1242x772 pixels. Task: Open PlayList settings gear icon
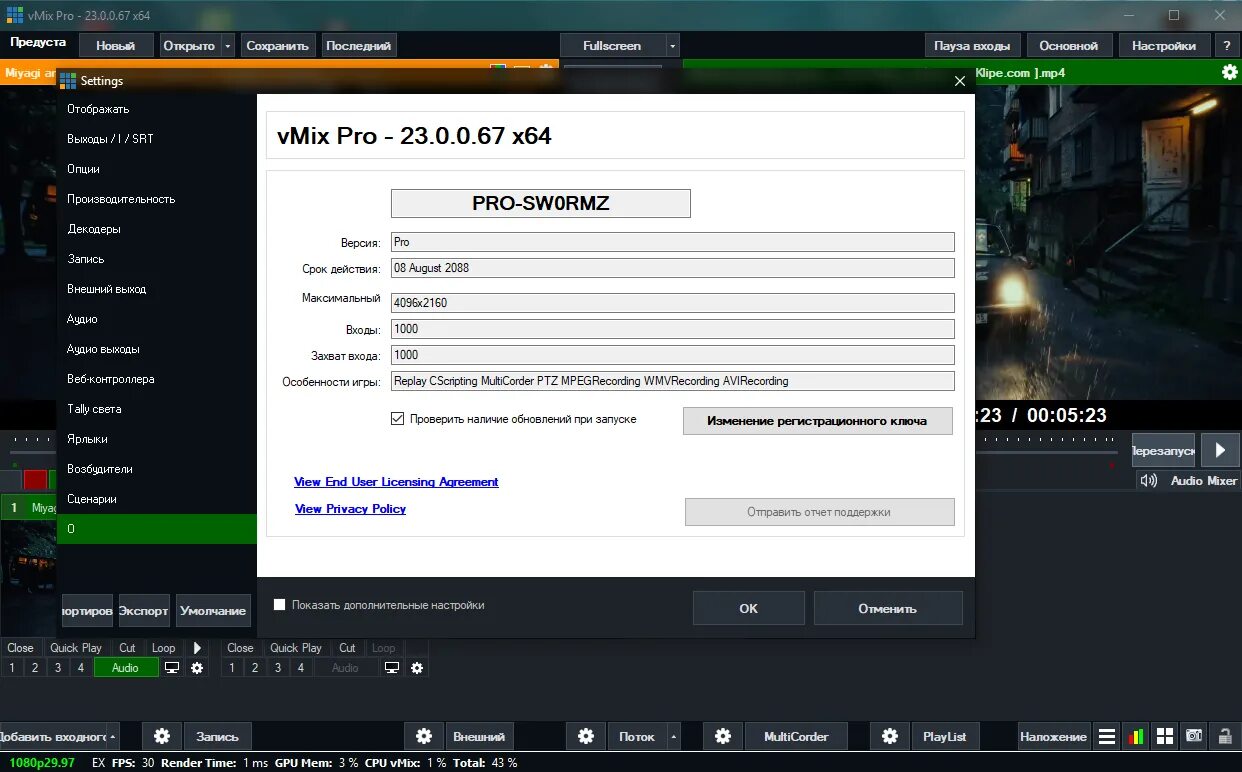890,736
